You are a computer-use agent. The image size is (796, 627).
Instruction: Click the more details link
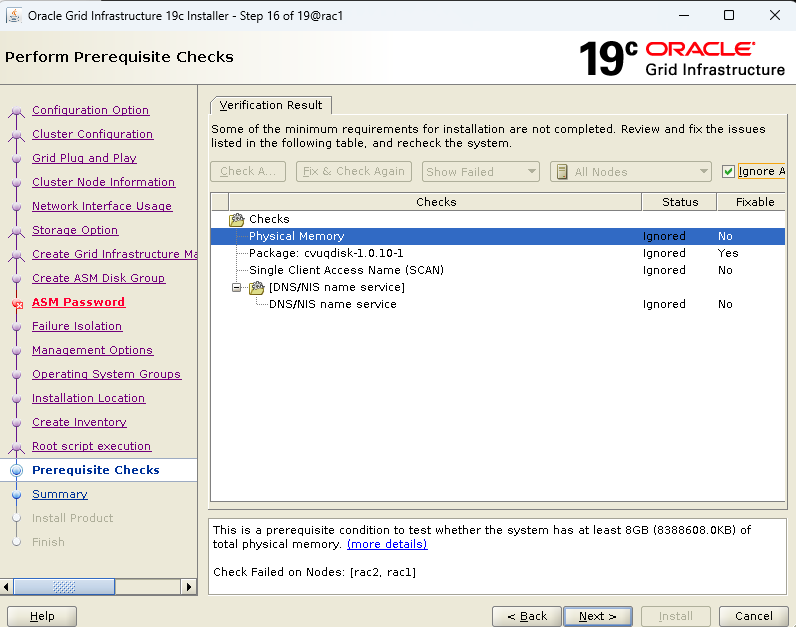coord(387,544)
